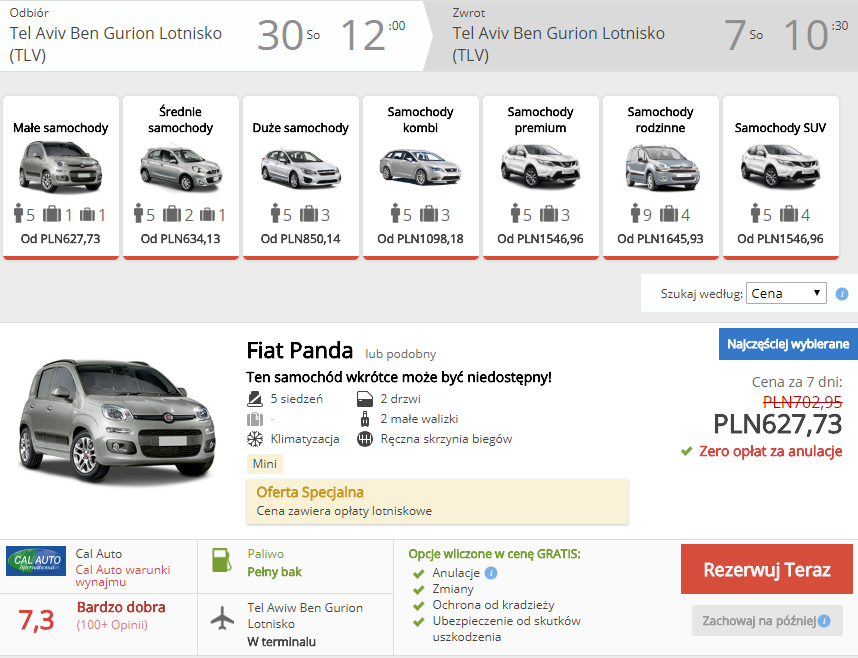858x658 pixels.
Task: Click the fuel pump icon by Paliwo
Action: [x=222, y=560]
